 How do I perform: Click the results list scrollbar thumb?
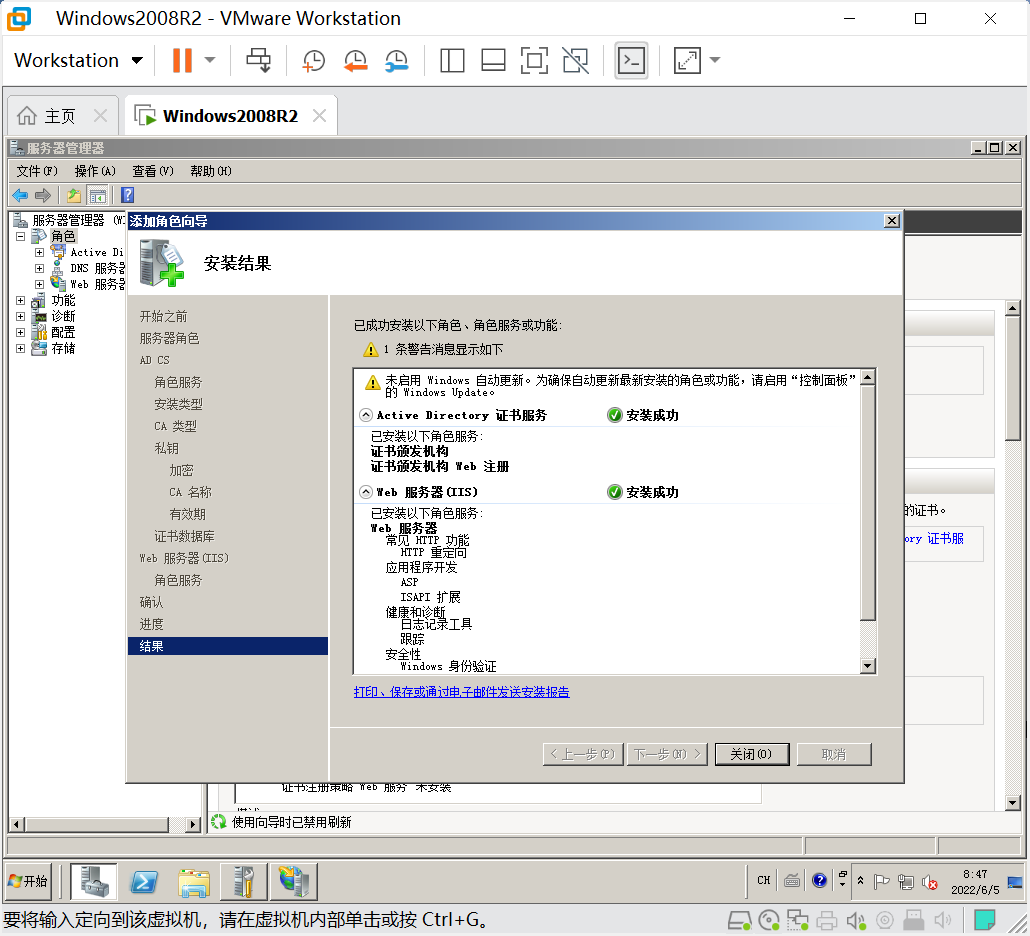pos(868,502)
